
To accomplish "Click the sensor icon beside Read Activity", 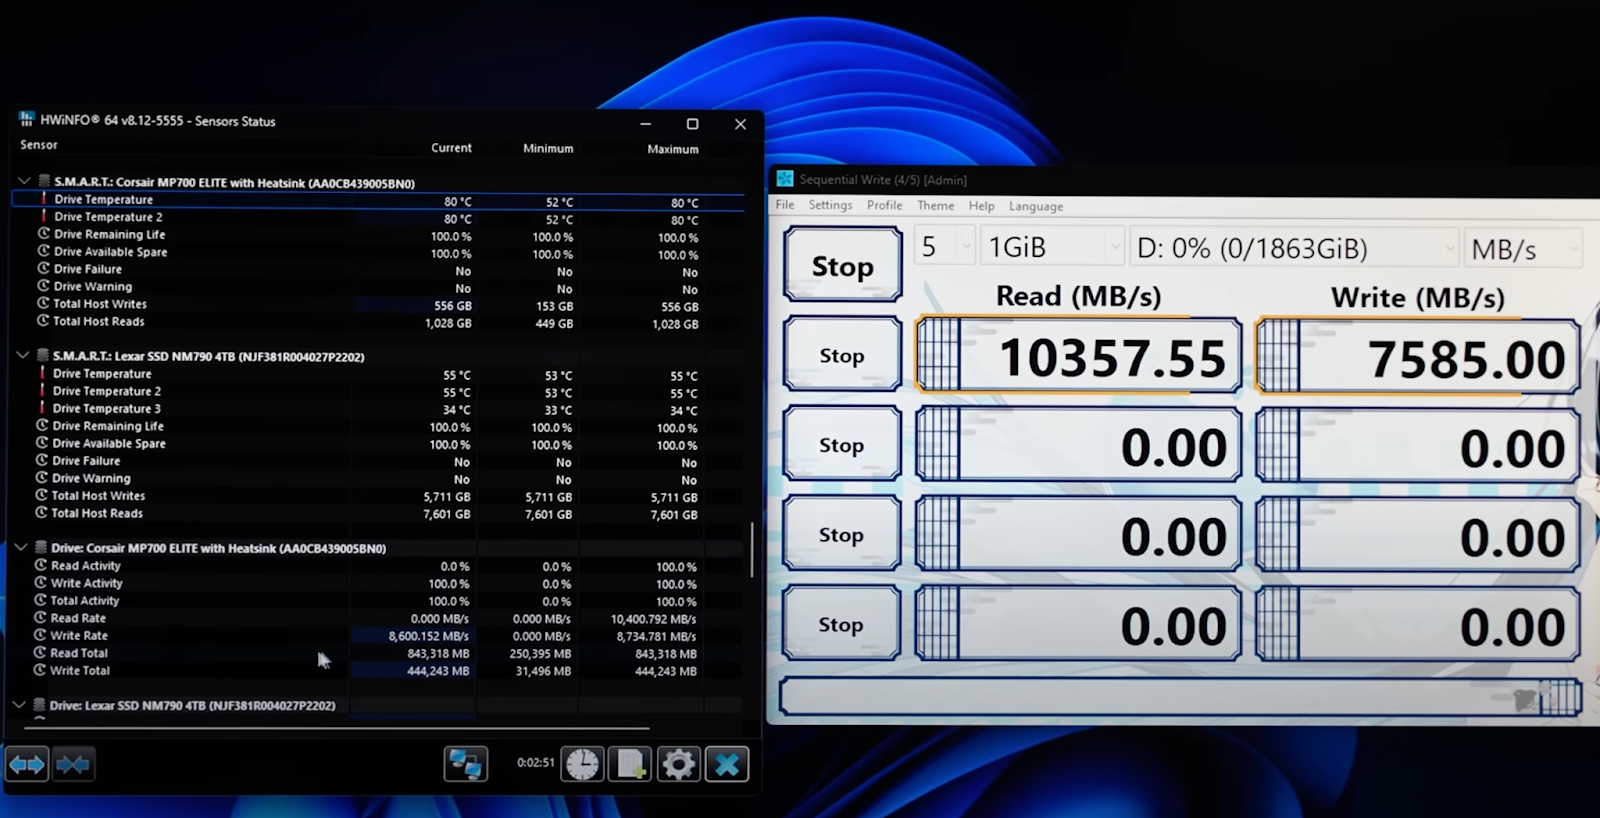I will (x=41, y=565).
